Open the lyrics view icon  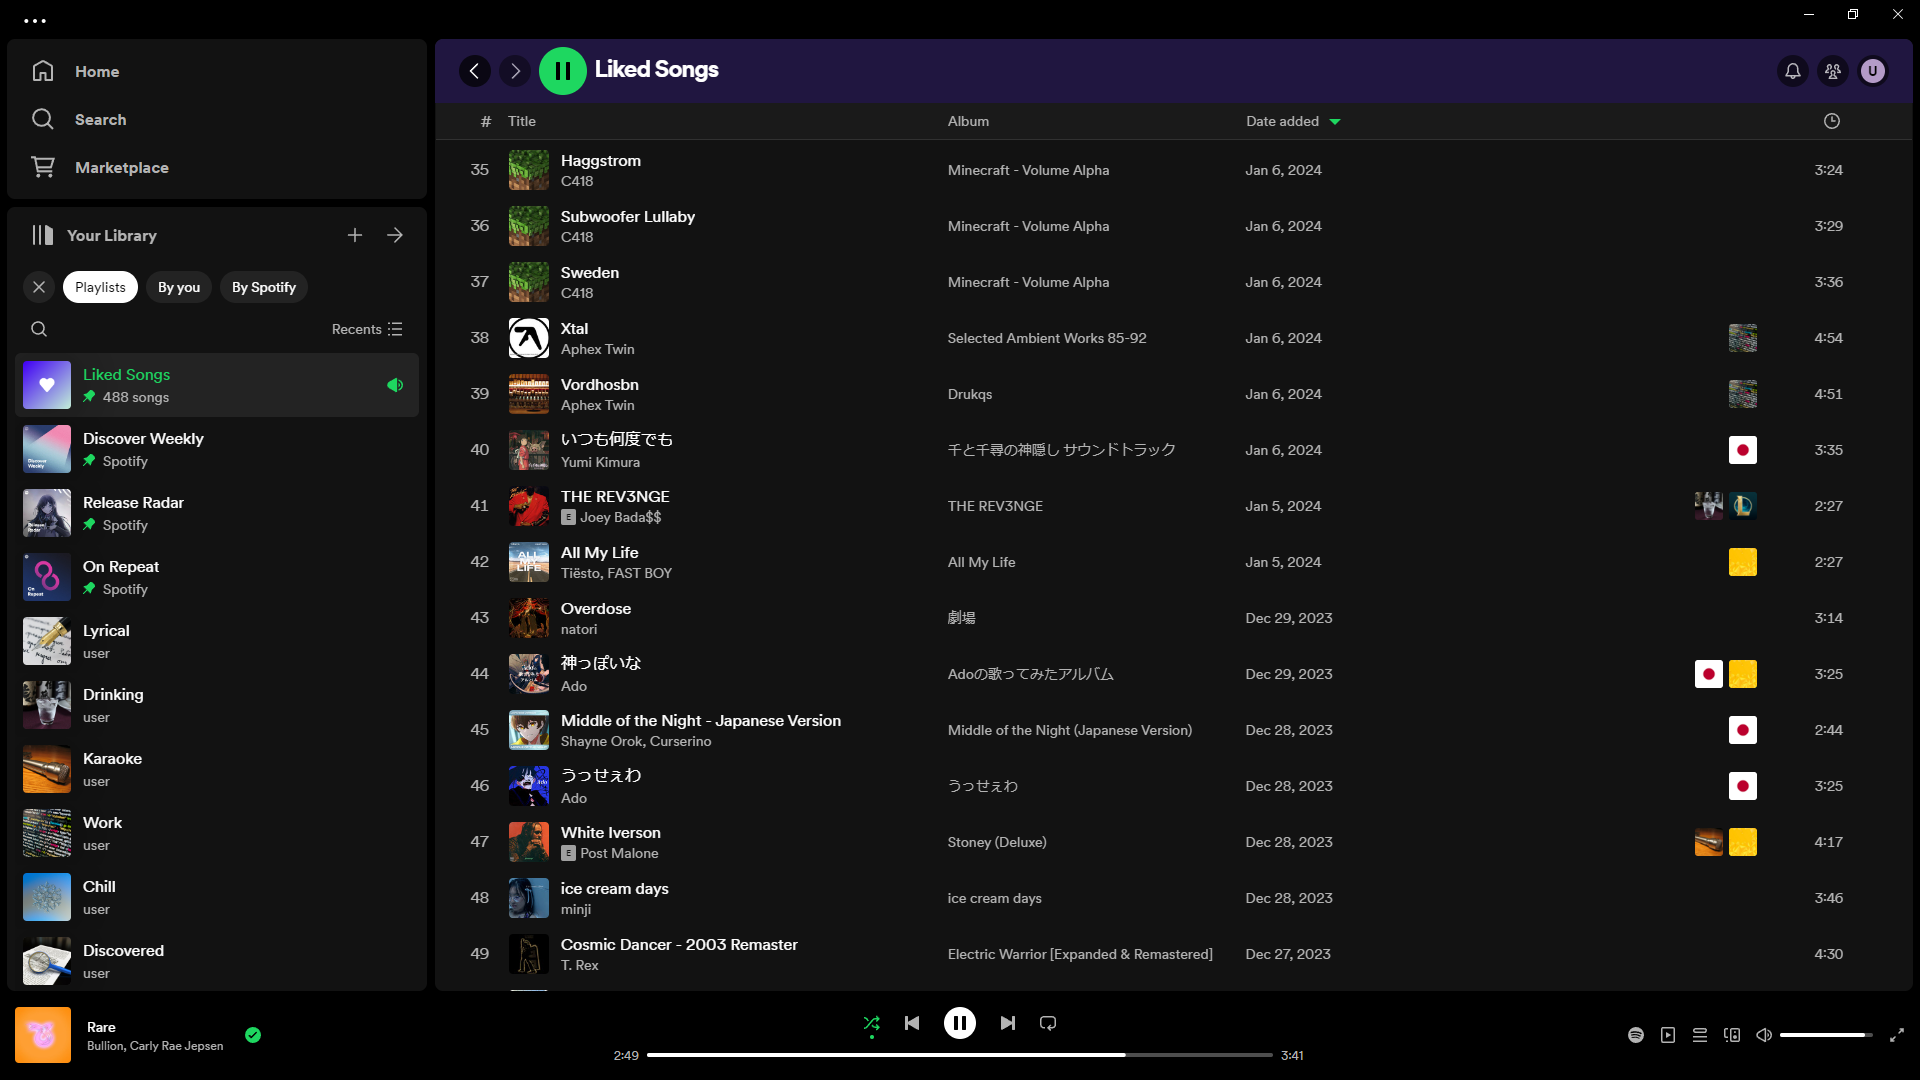pos(1636,1035)
